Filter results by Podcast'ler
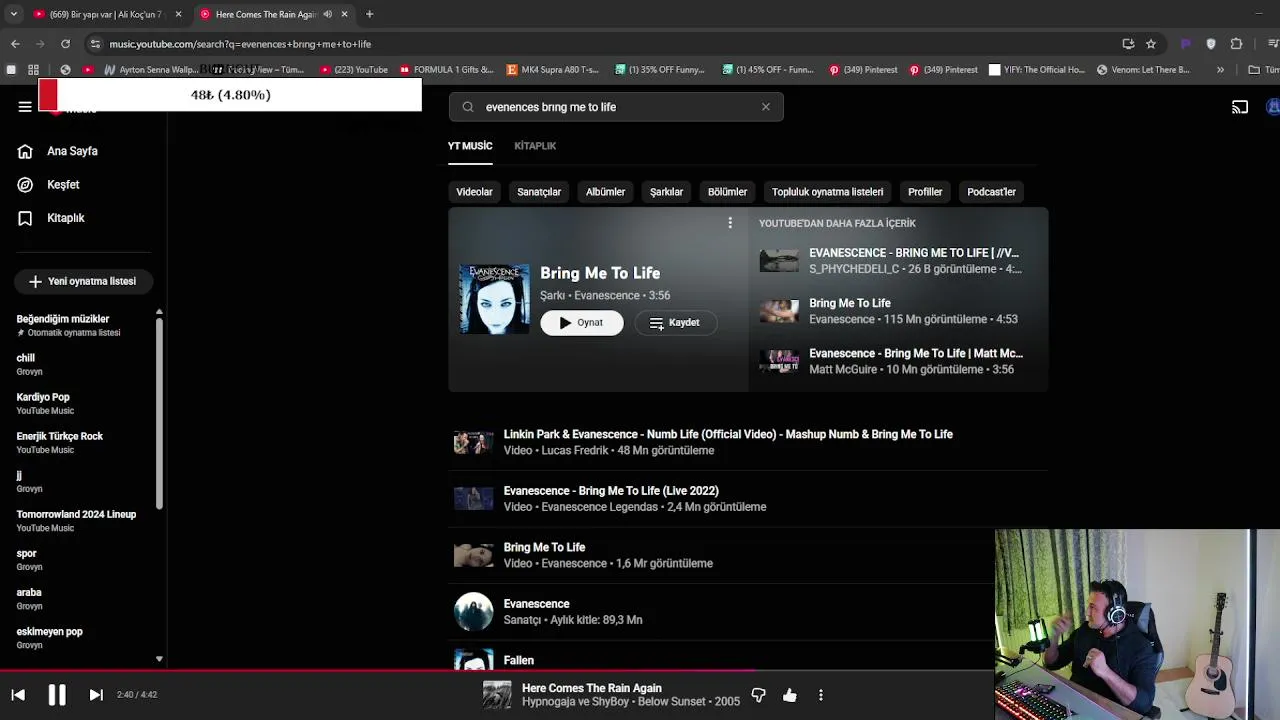Viewport: 1280px width, 720px height. 991,192
